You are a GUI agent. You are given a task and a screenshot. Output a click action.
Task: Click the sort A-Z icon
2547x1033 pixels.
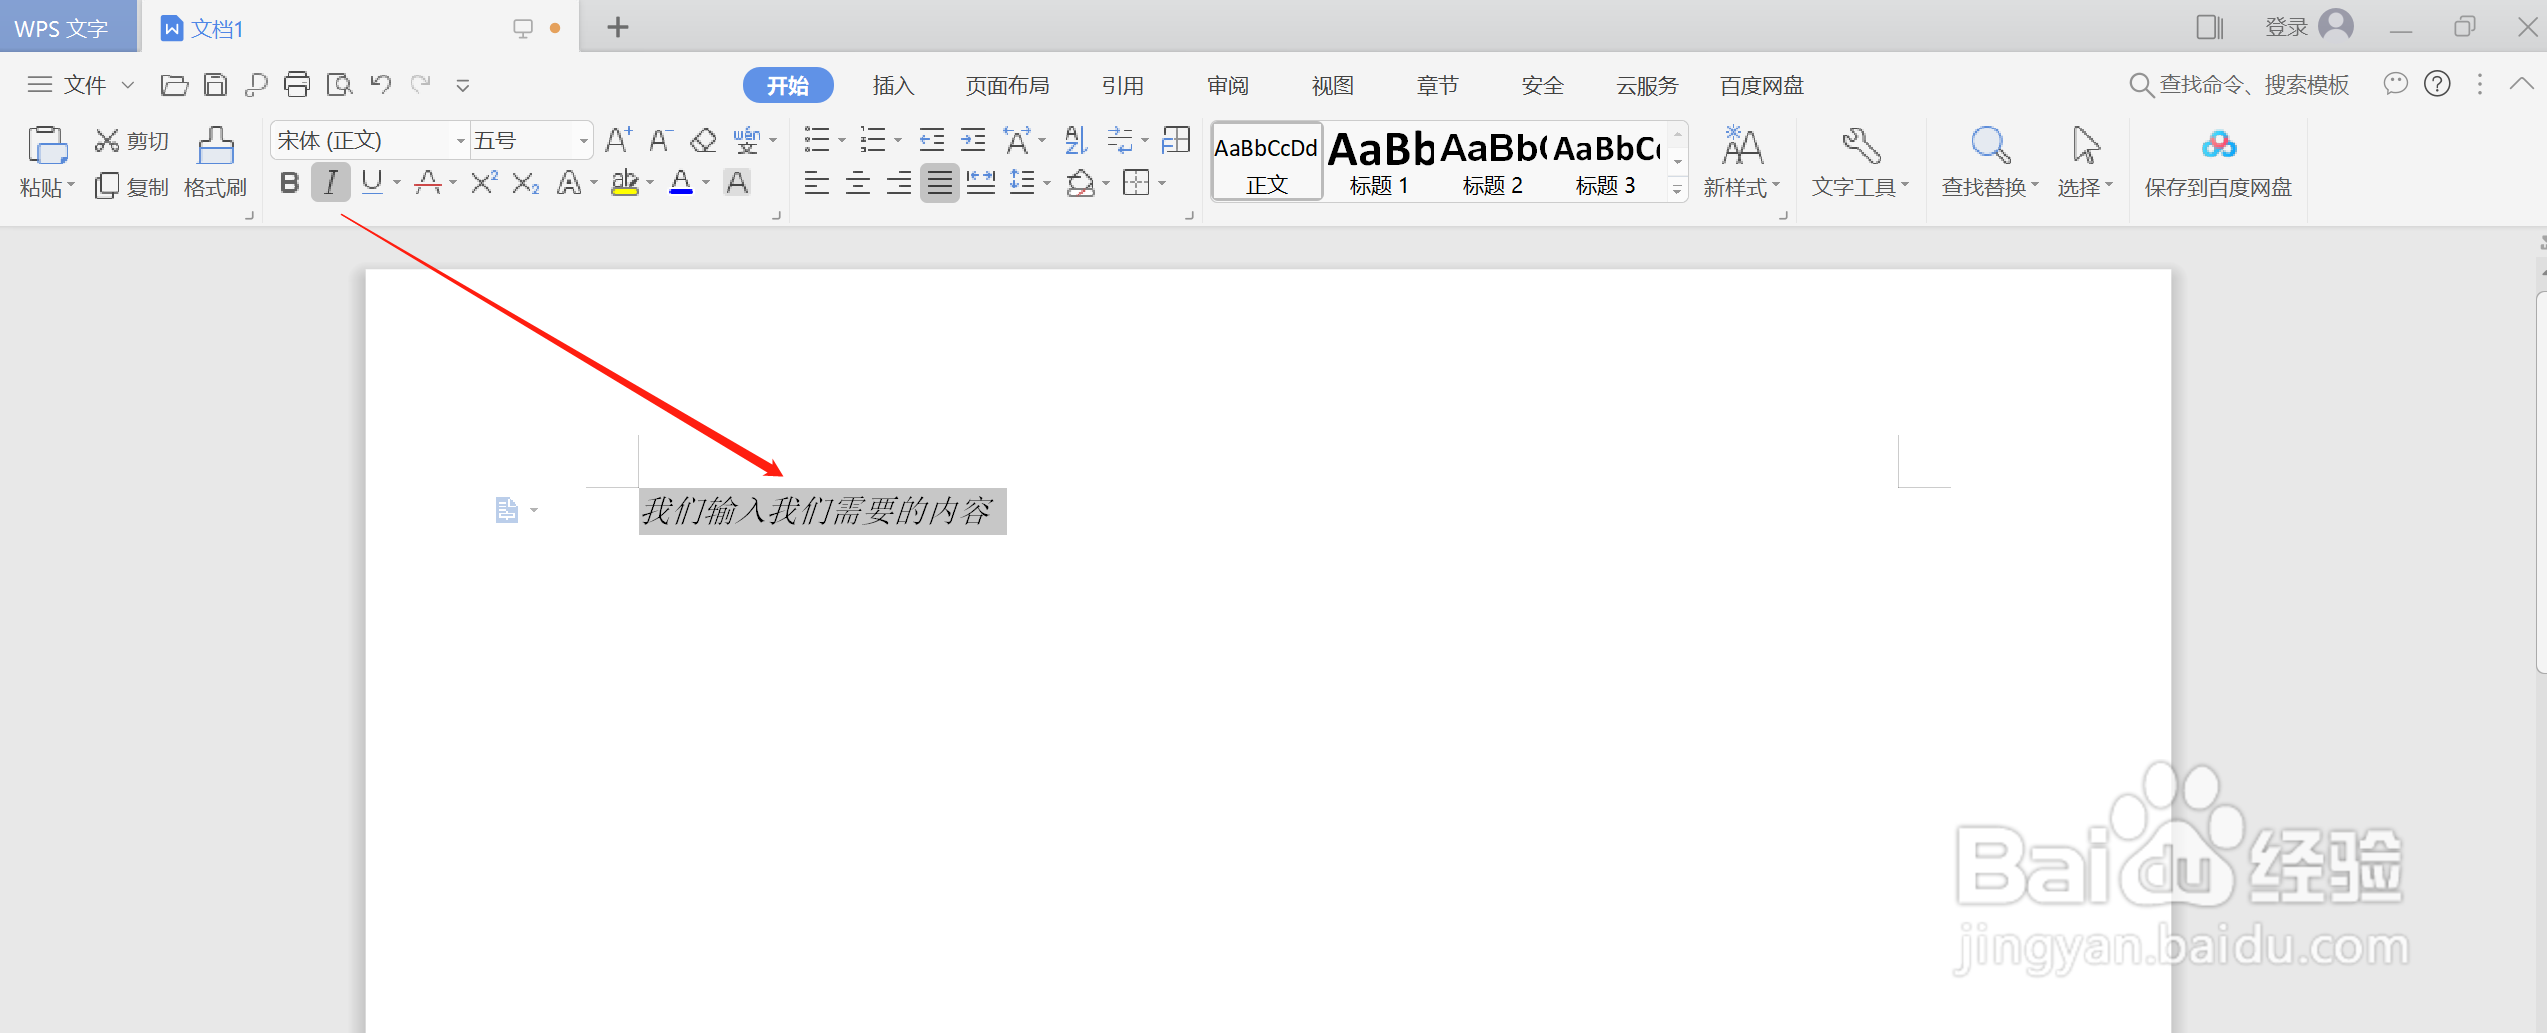(1076, 140)
